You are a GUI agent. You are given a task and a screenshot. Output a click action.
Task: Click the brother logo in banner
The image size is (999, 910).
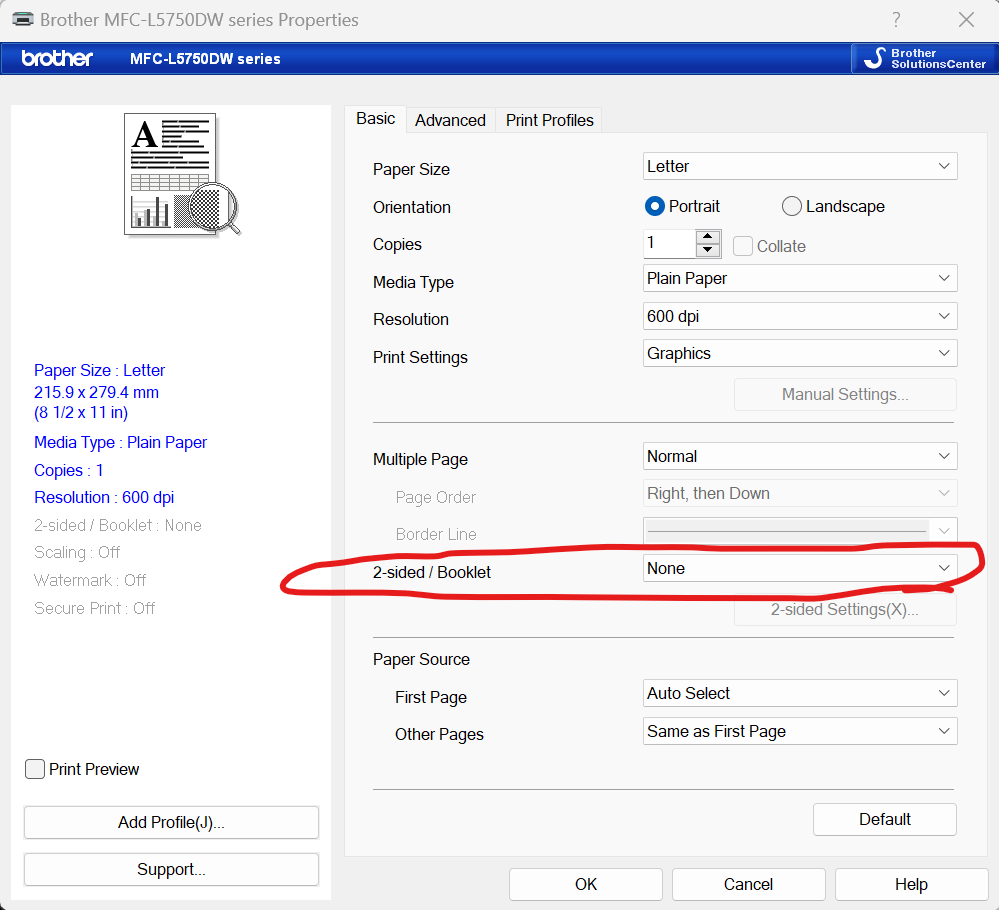pos(57,59)
